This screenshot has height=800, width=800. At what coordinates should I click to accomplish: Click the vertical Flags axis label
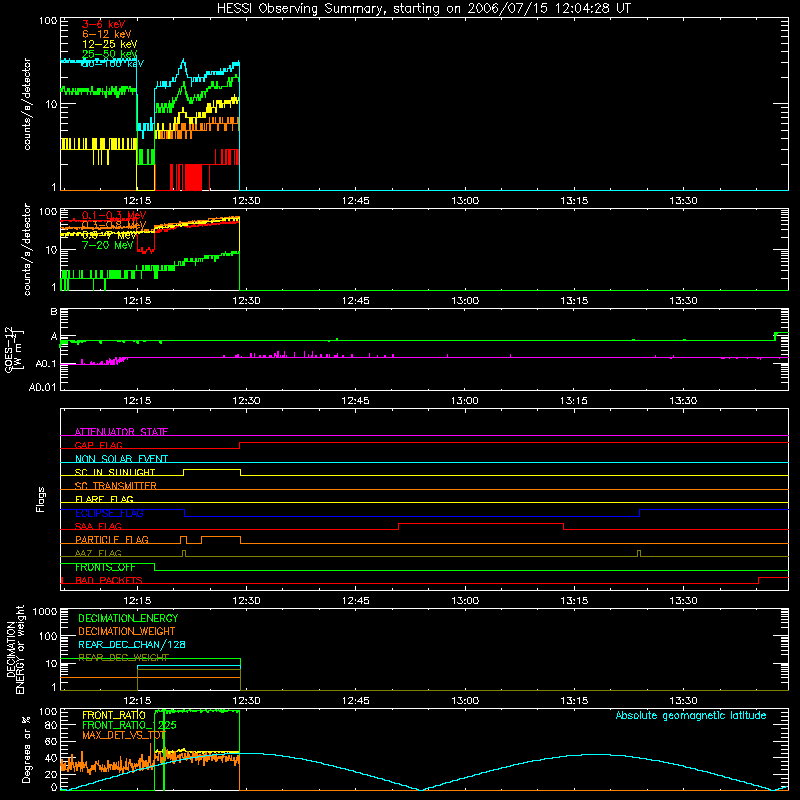click(x=41, y=499)
